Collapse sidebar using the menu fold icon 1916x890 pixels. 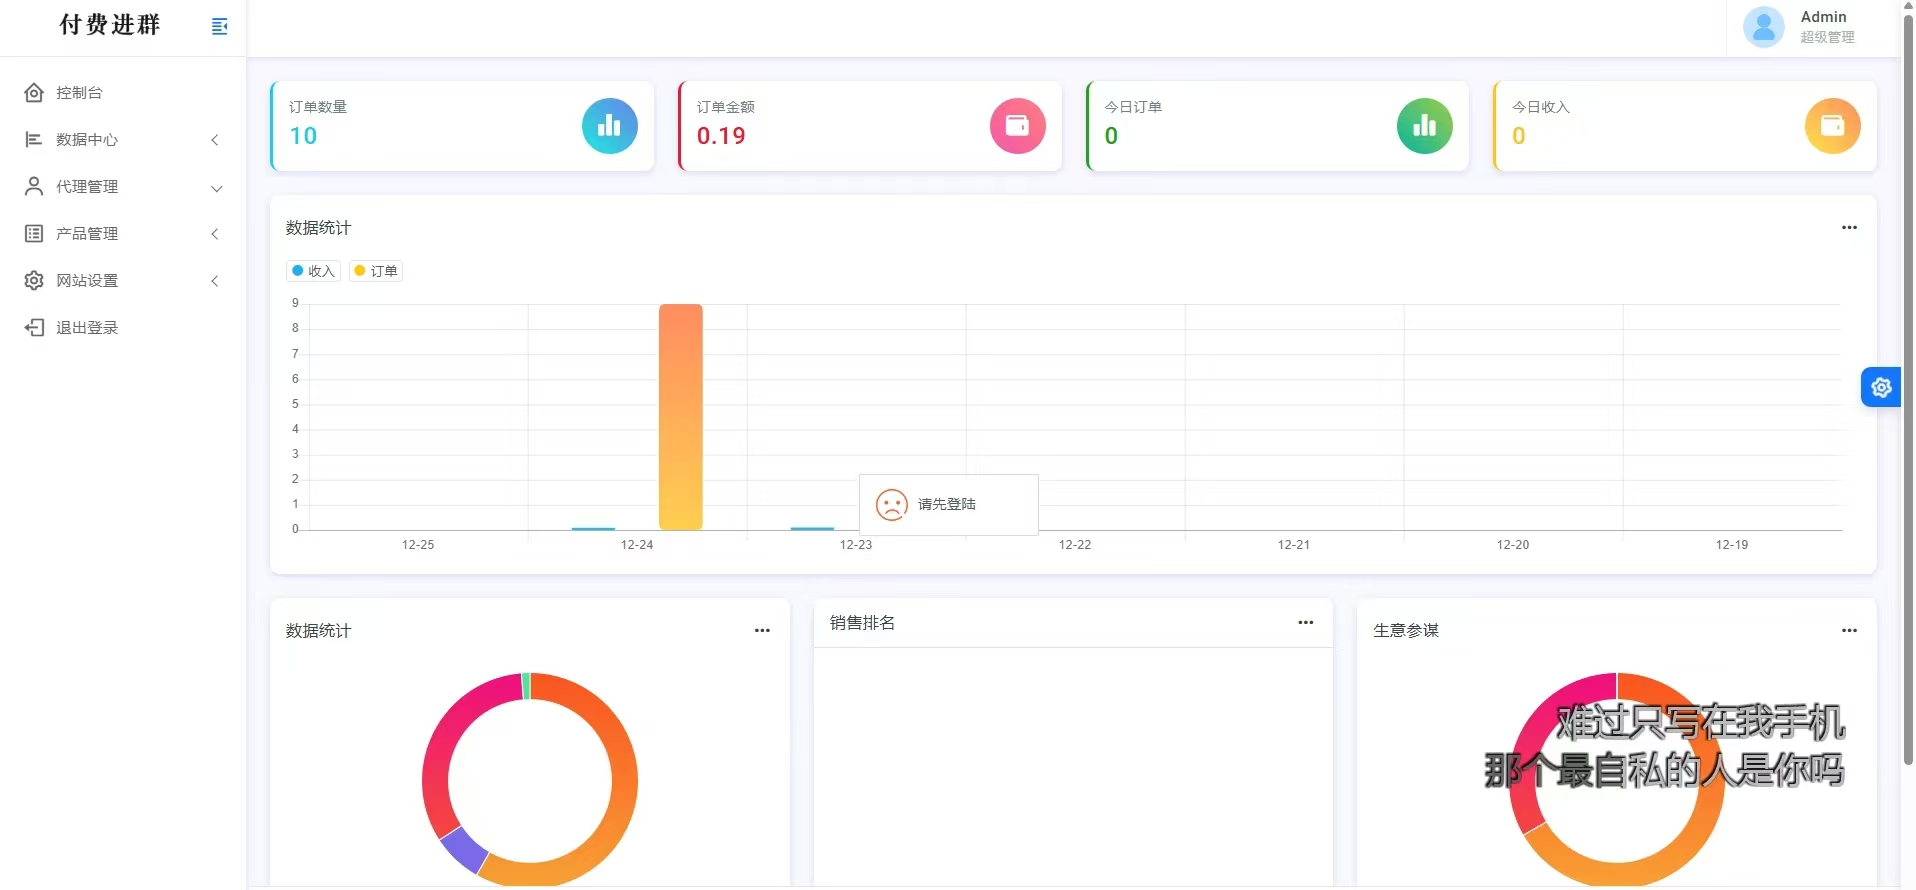point(220,26)
